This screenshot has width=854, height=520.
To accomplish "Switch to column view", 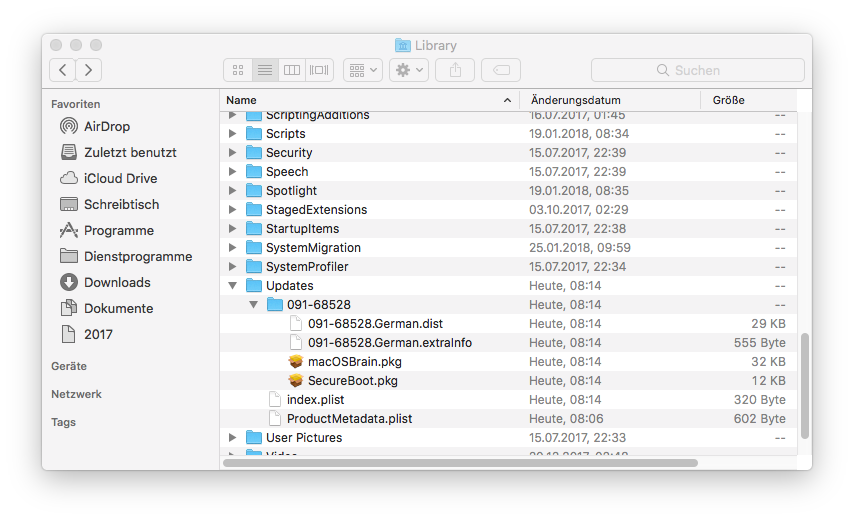I will (x=292, y=70).
